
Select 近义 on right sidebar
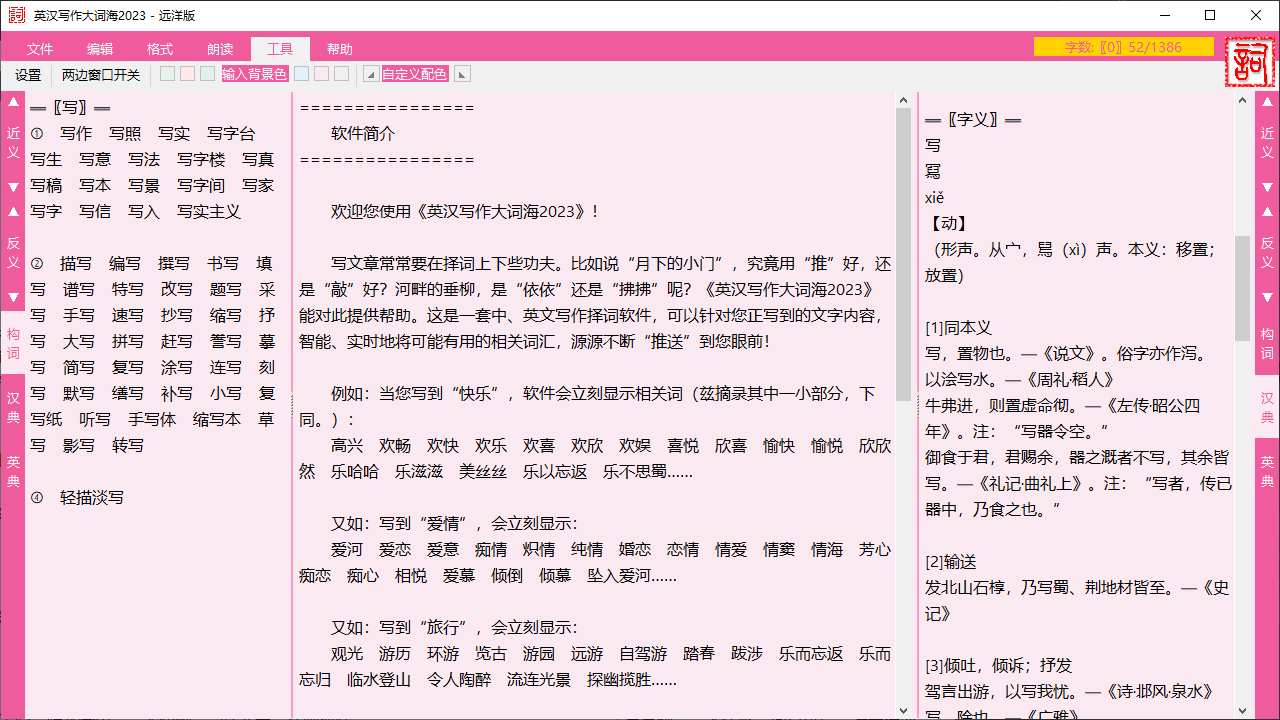tap(1266, 143)
